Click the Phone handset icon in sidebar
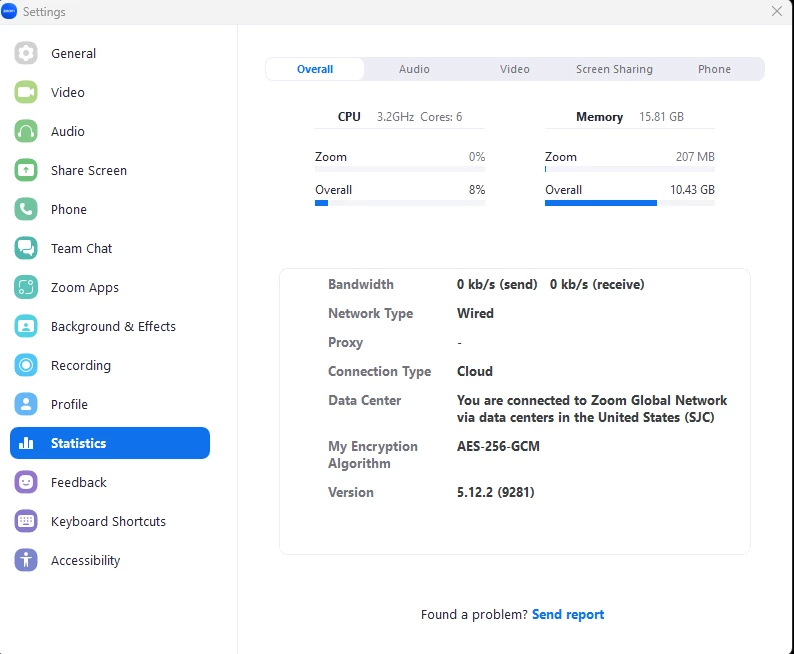Viewport: 794px width, 654px height. click(26, 209)
